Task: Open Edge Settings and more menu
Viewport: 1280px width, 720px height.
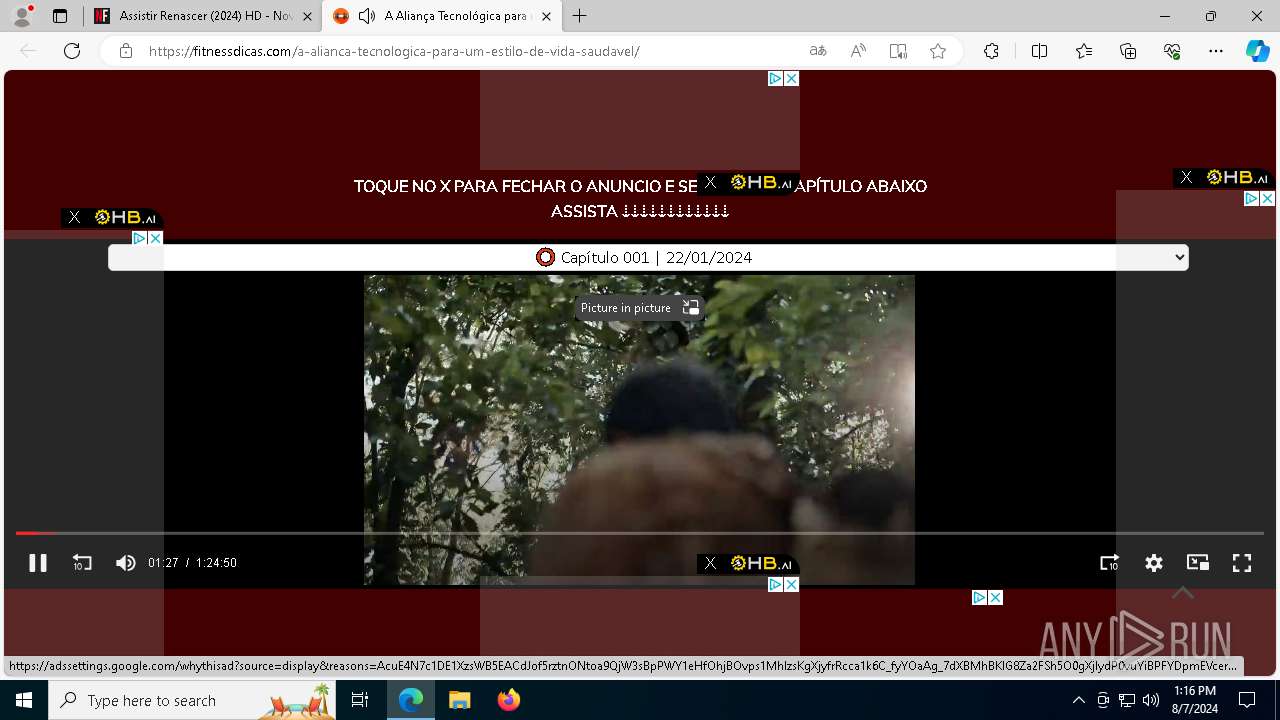Action: coord(1216,51)
